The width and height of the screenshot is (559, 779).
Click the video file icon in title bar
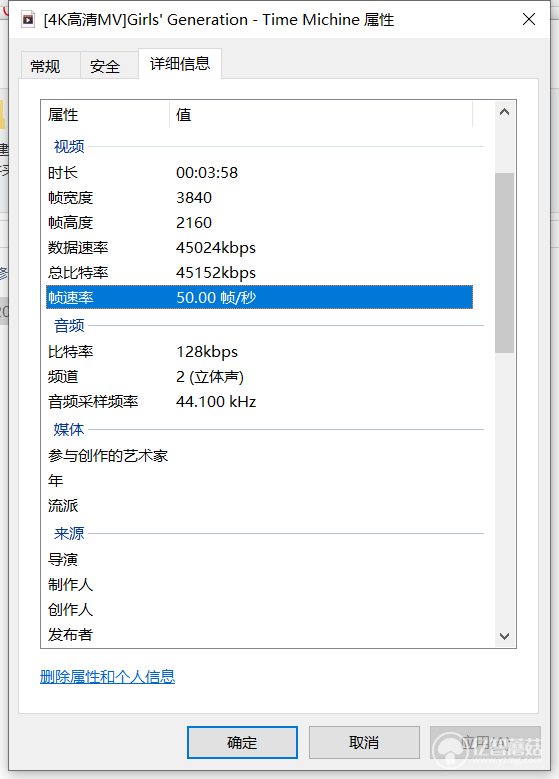pyautogui.click(x=28, y=20)
